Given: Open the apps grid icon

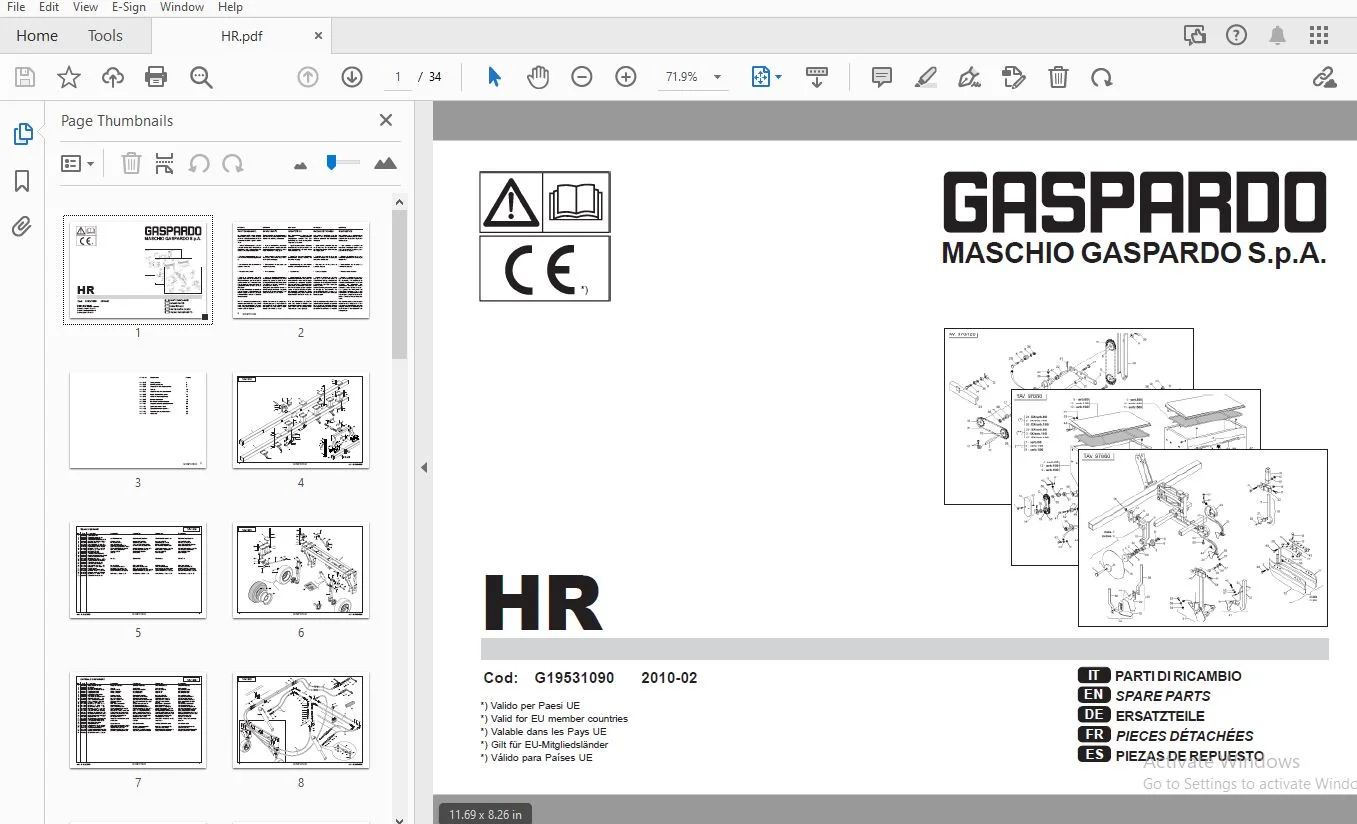Looking at the screenshot, I should pos(1319,36).
